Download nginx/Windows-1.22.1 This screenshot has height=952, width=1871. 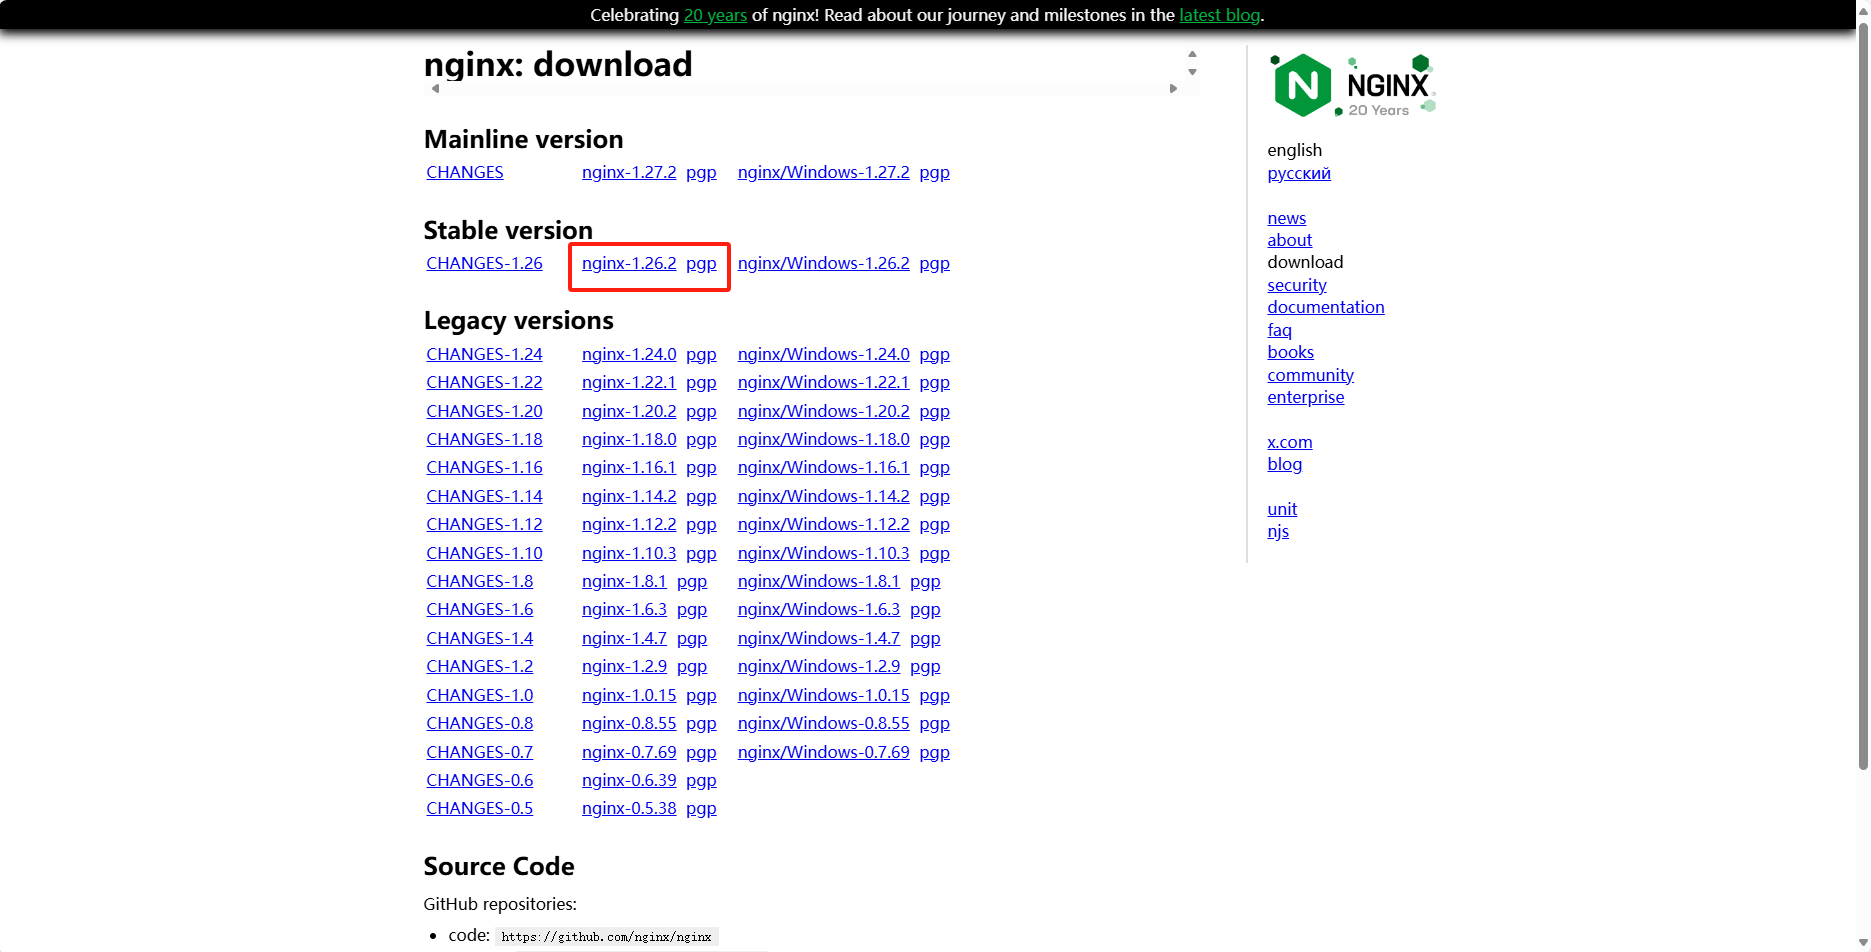pos(824,382)
